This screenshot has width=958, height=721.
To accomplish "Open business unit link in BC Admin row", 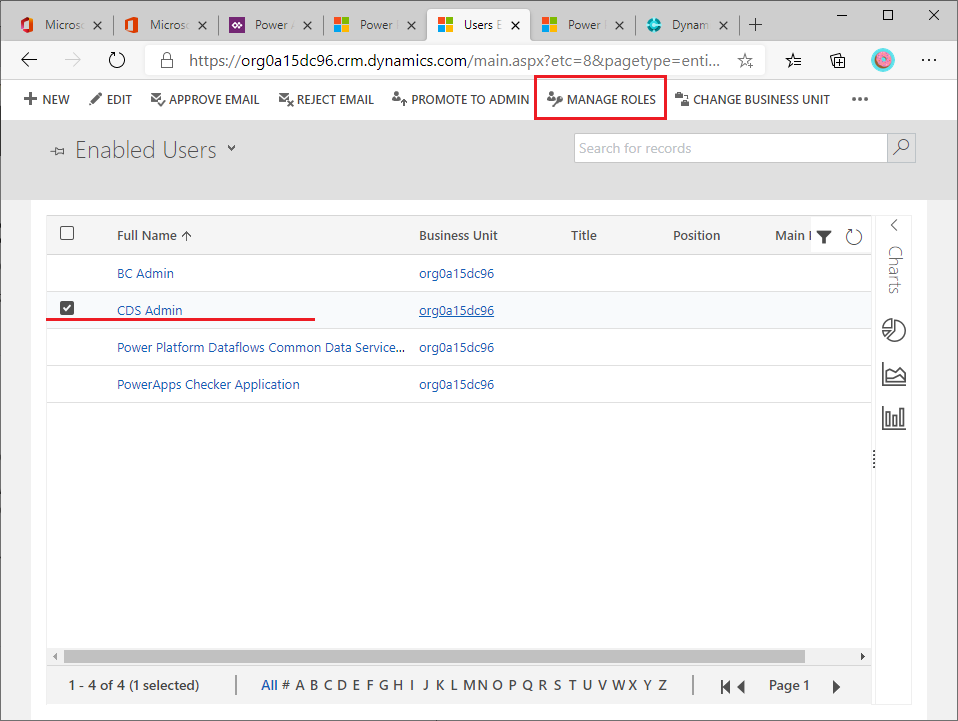I will [456, 274].
